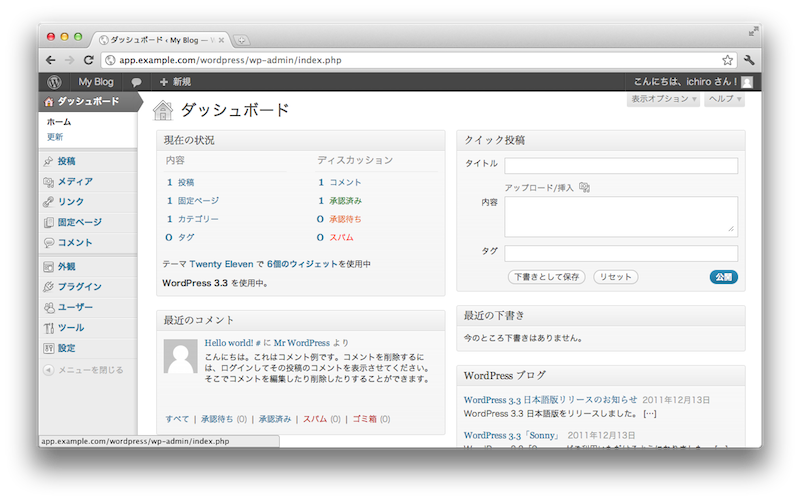This screenshot has width=800, height=501.
Task: Click the リンク chain icon in sidebar
Action: (48, 202)
